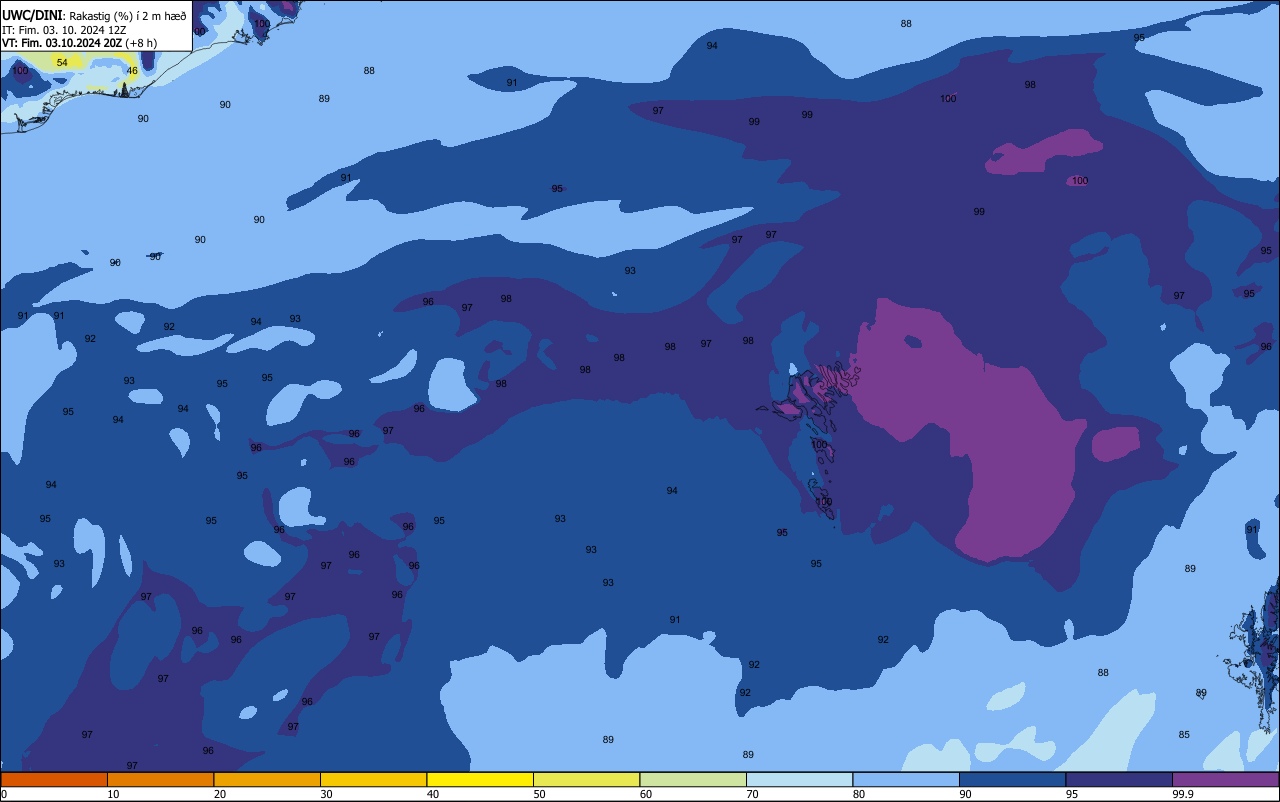The width and height of the screenshot is (1280, 802).
Task: Select the 'IT: Fim. 03. 10. 2024 12Z' line
Action: [64, 29]
